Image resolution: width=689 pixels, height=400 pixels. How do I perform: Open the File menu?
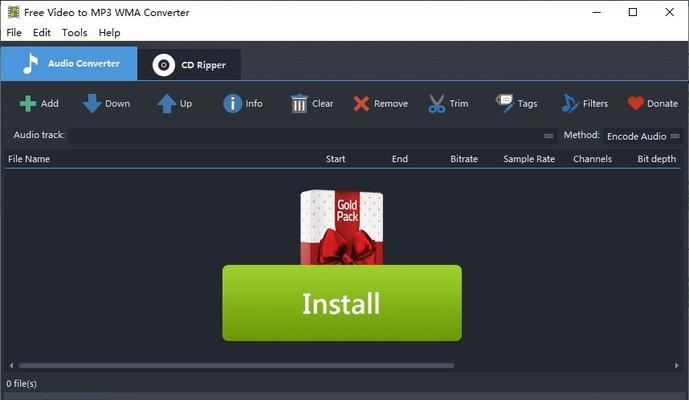[14, 33]
